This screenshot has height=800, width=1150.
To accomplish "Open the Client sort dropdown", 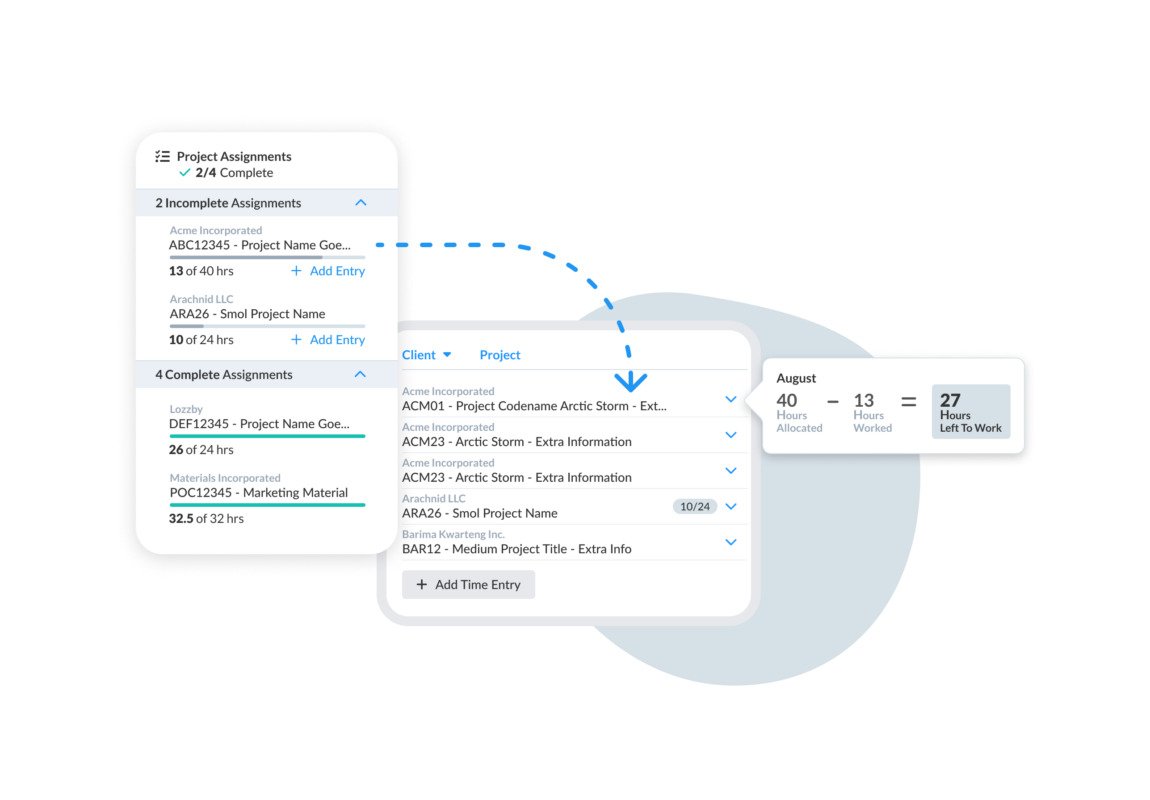I will tap(427, 355).
